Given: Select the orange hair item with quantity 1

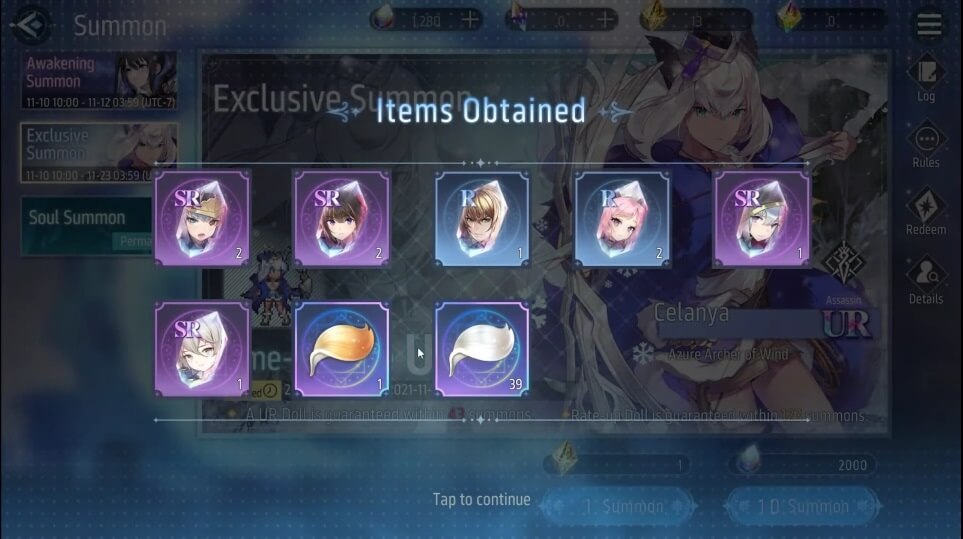Looking at the screenshot, I should coord(342,349).
